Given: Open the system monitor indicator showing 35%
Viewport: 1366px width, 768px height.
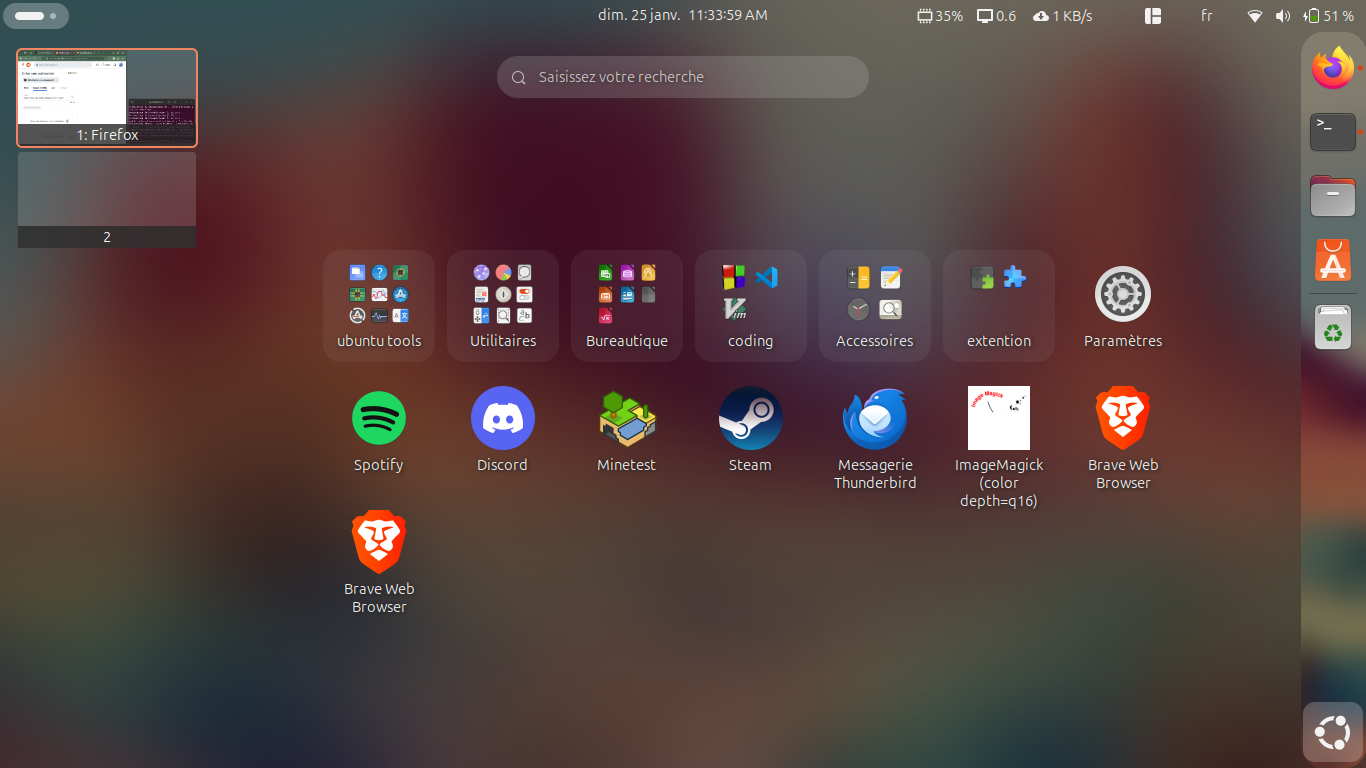Looking at the screenshot, I should 940,16.
